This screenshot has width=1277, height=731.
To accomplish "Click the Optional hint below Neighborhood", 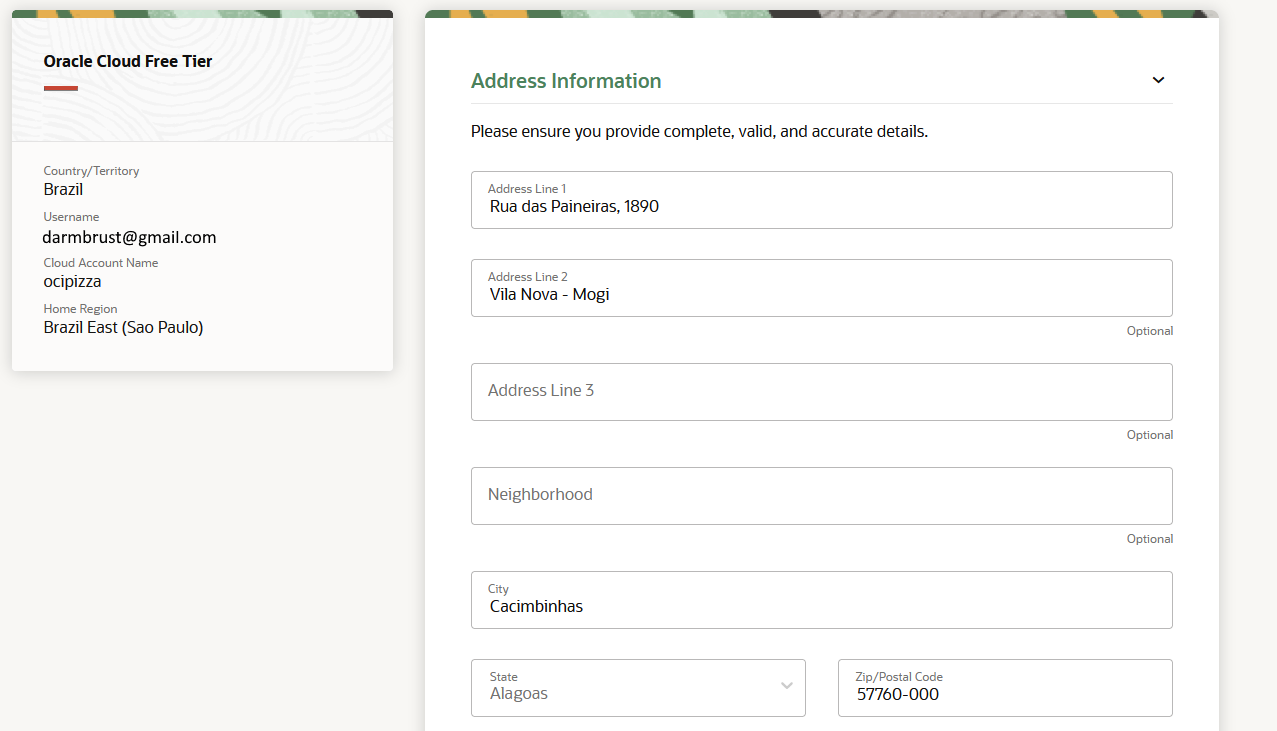I will [1149, 539].
